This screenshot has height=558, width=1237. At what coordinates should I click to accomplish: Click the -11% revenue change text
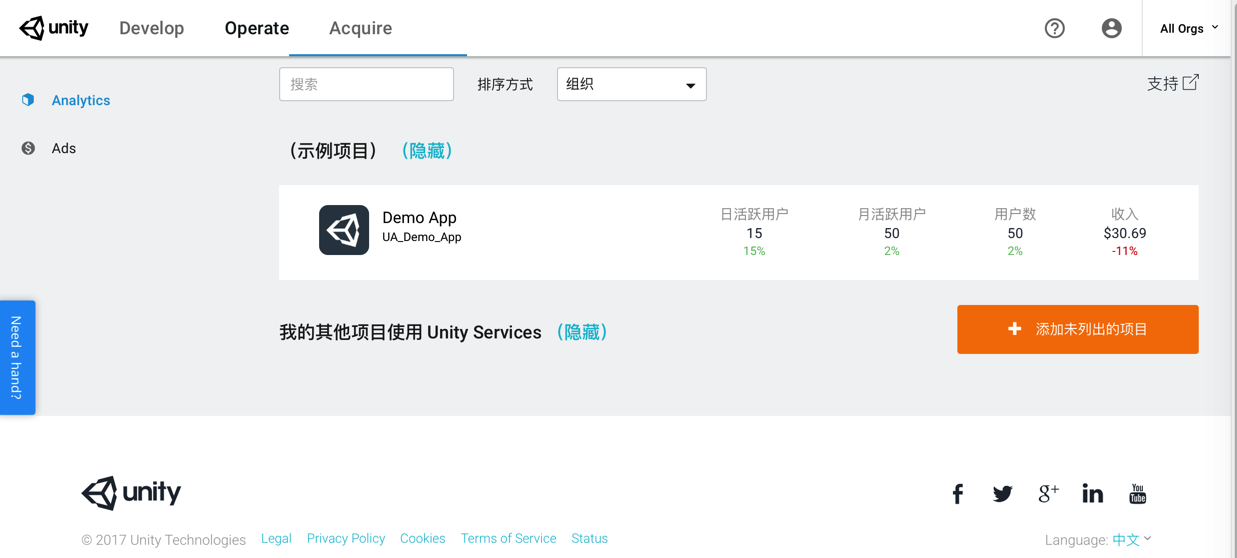pyautogui.click(x=1125, y=251)
